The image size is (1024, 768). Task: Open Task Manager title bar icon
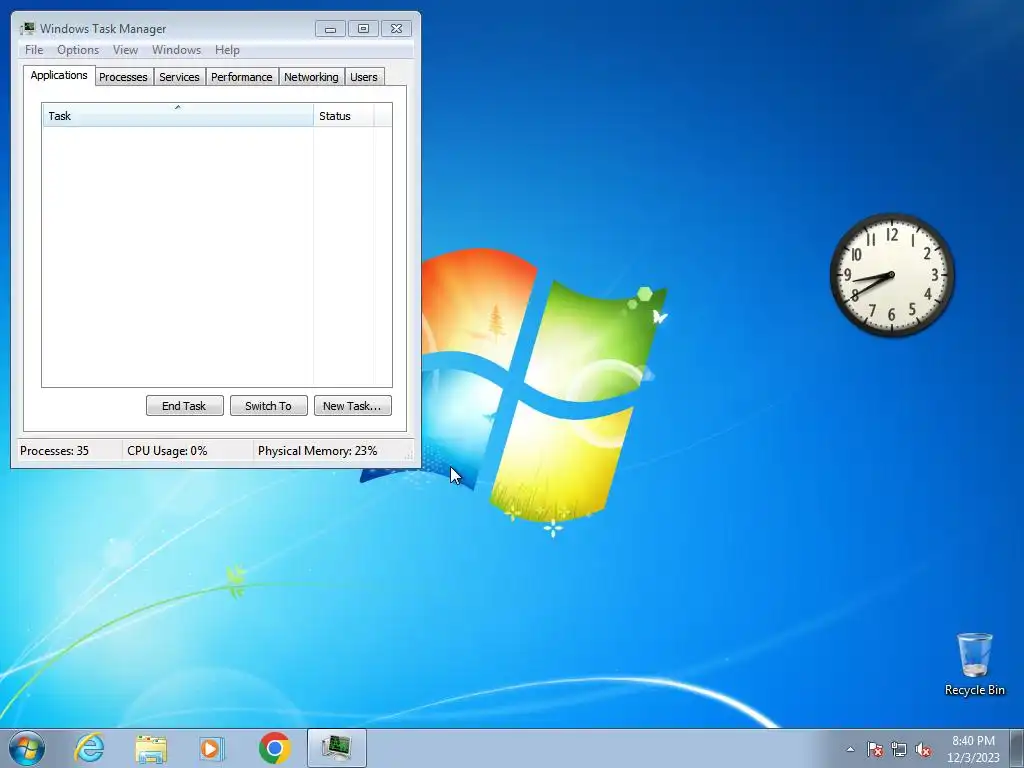27,28
